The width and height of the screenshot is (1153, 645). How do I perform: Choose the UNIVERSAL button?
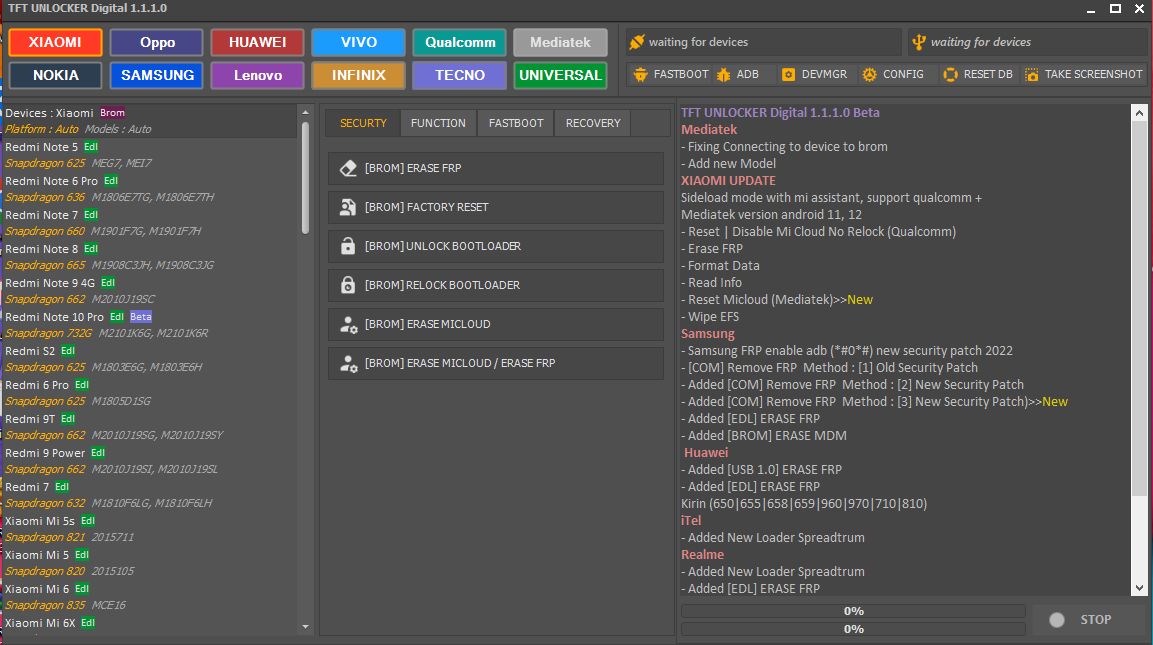pos(560,75)
